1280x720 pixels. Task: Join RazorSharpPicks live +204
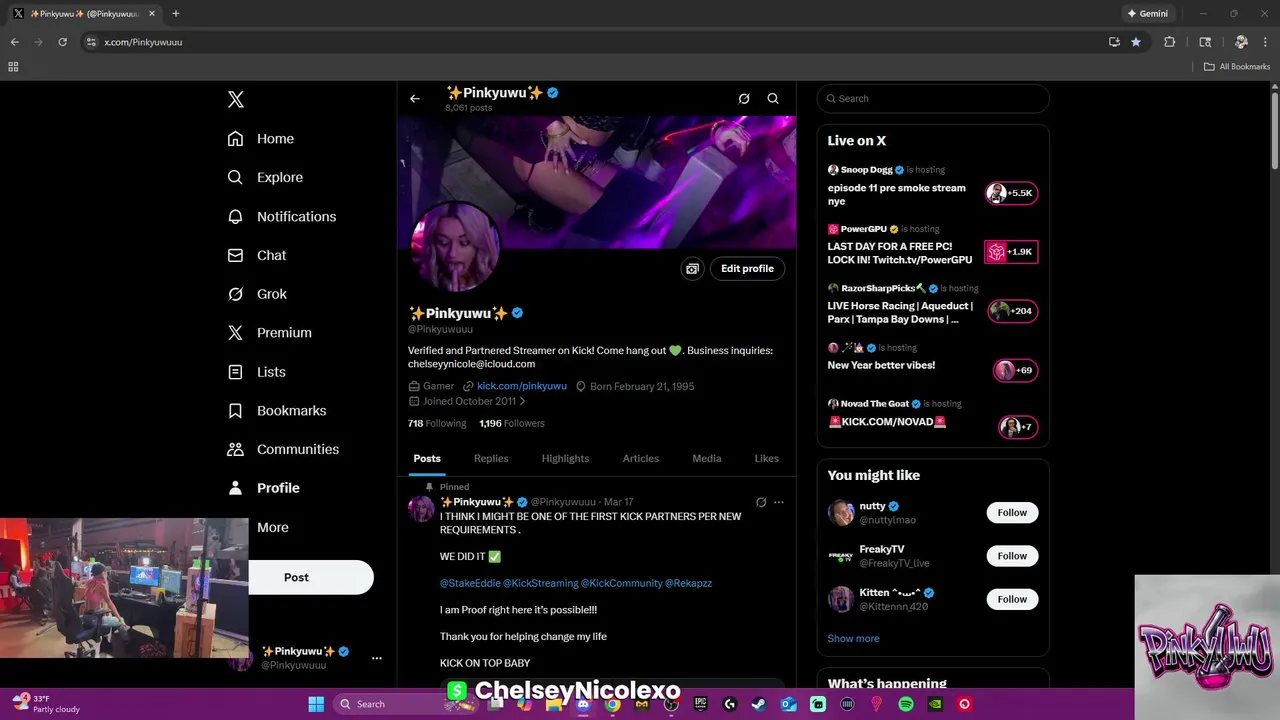pyautogui.click(x=1012, y=311)
